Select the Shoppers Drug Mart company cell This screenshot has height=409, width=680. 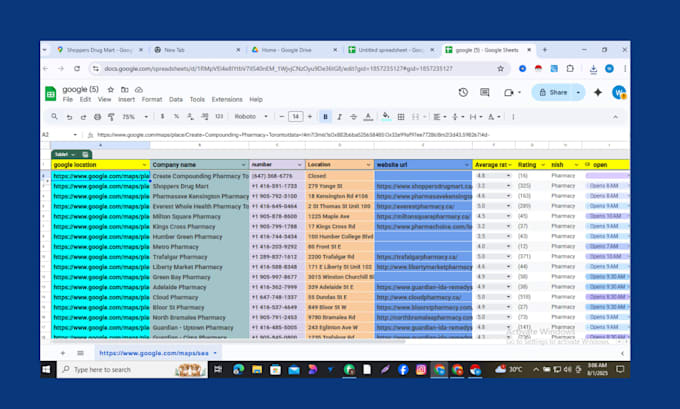[199, 186]
